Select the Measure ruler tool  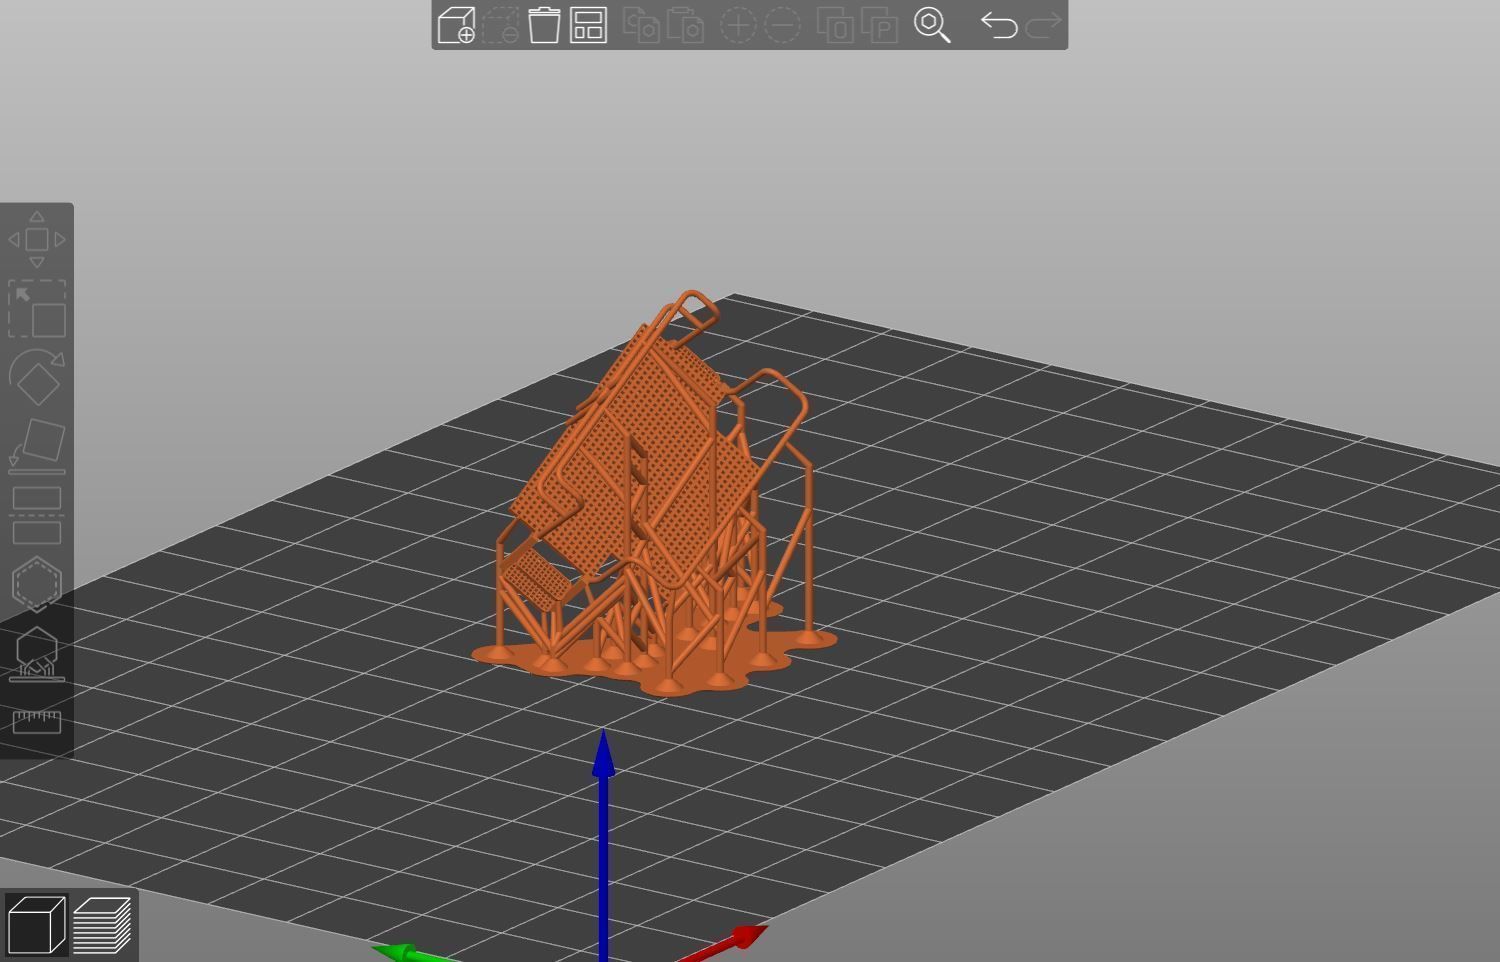point(37,722)
